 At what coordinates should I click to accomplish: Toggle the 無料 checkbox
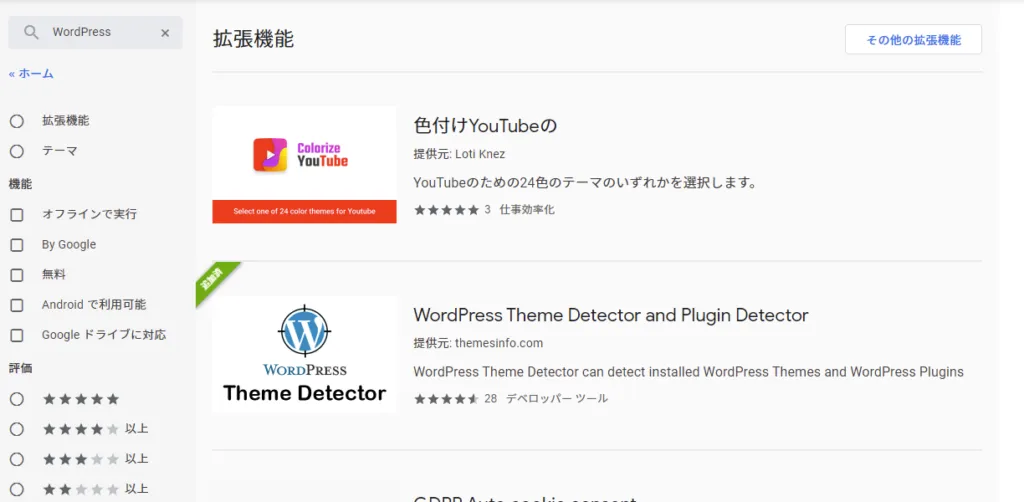[17, 275]
